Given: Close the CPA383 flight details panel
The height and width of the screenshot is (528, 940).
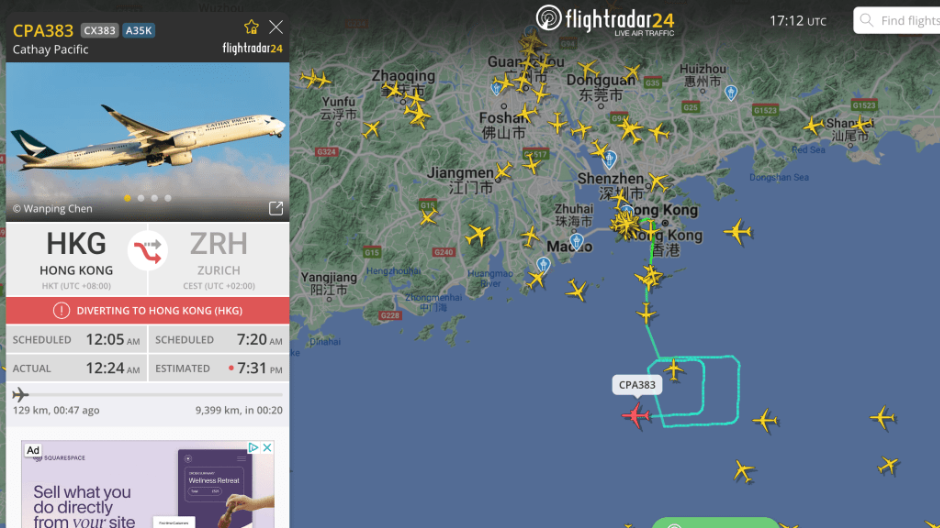Looking at the screenshot, I should [276, 27].
